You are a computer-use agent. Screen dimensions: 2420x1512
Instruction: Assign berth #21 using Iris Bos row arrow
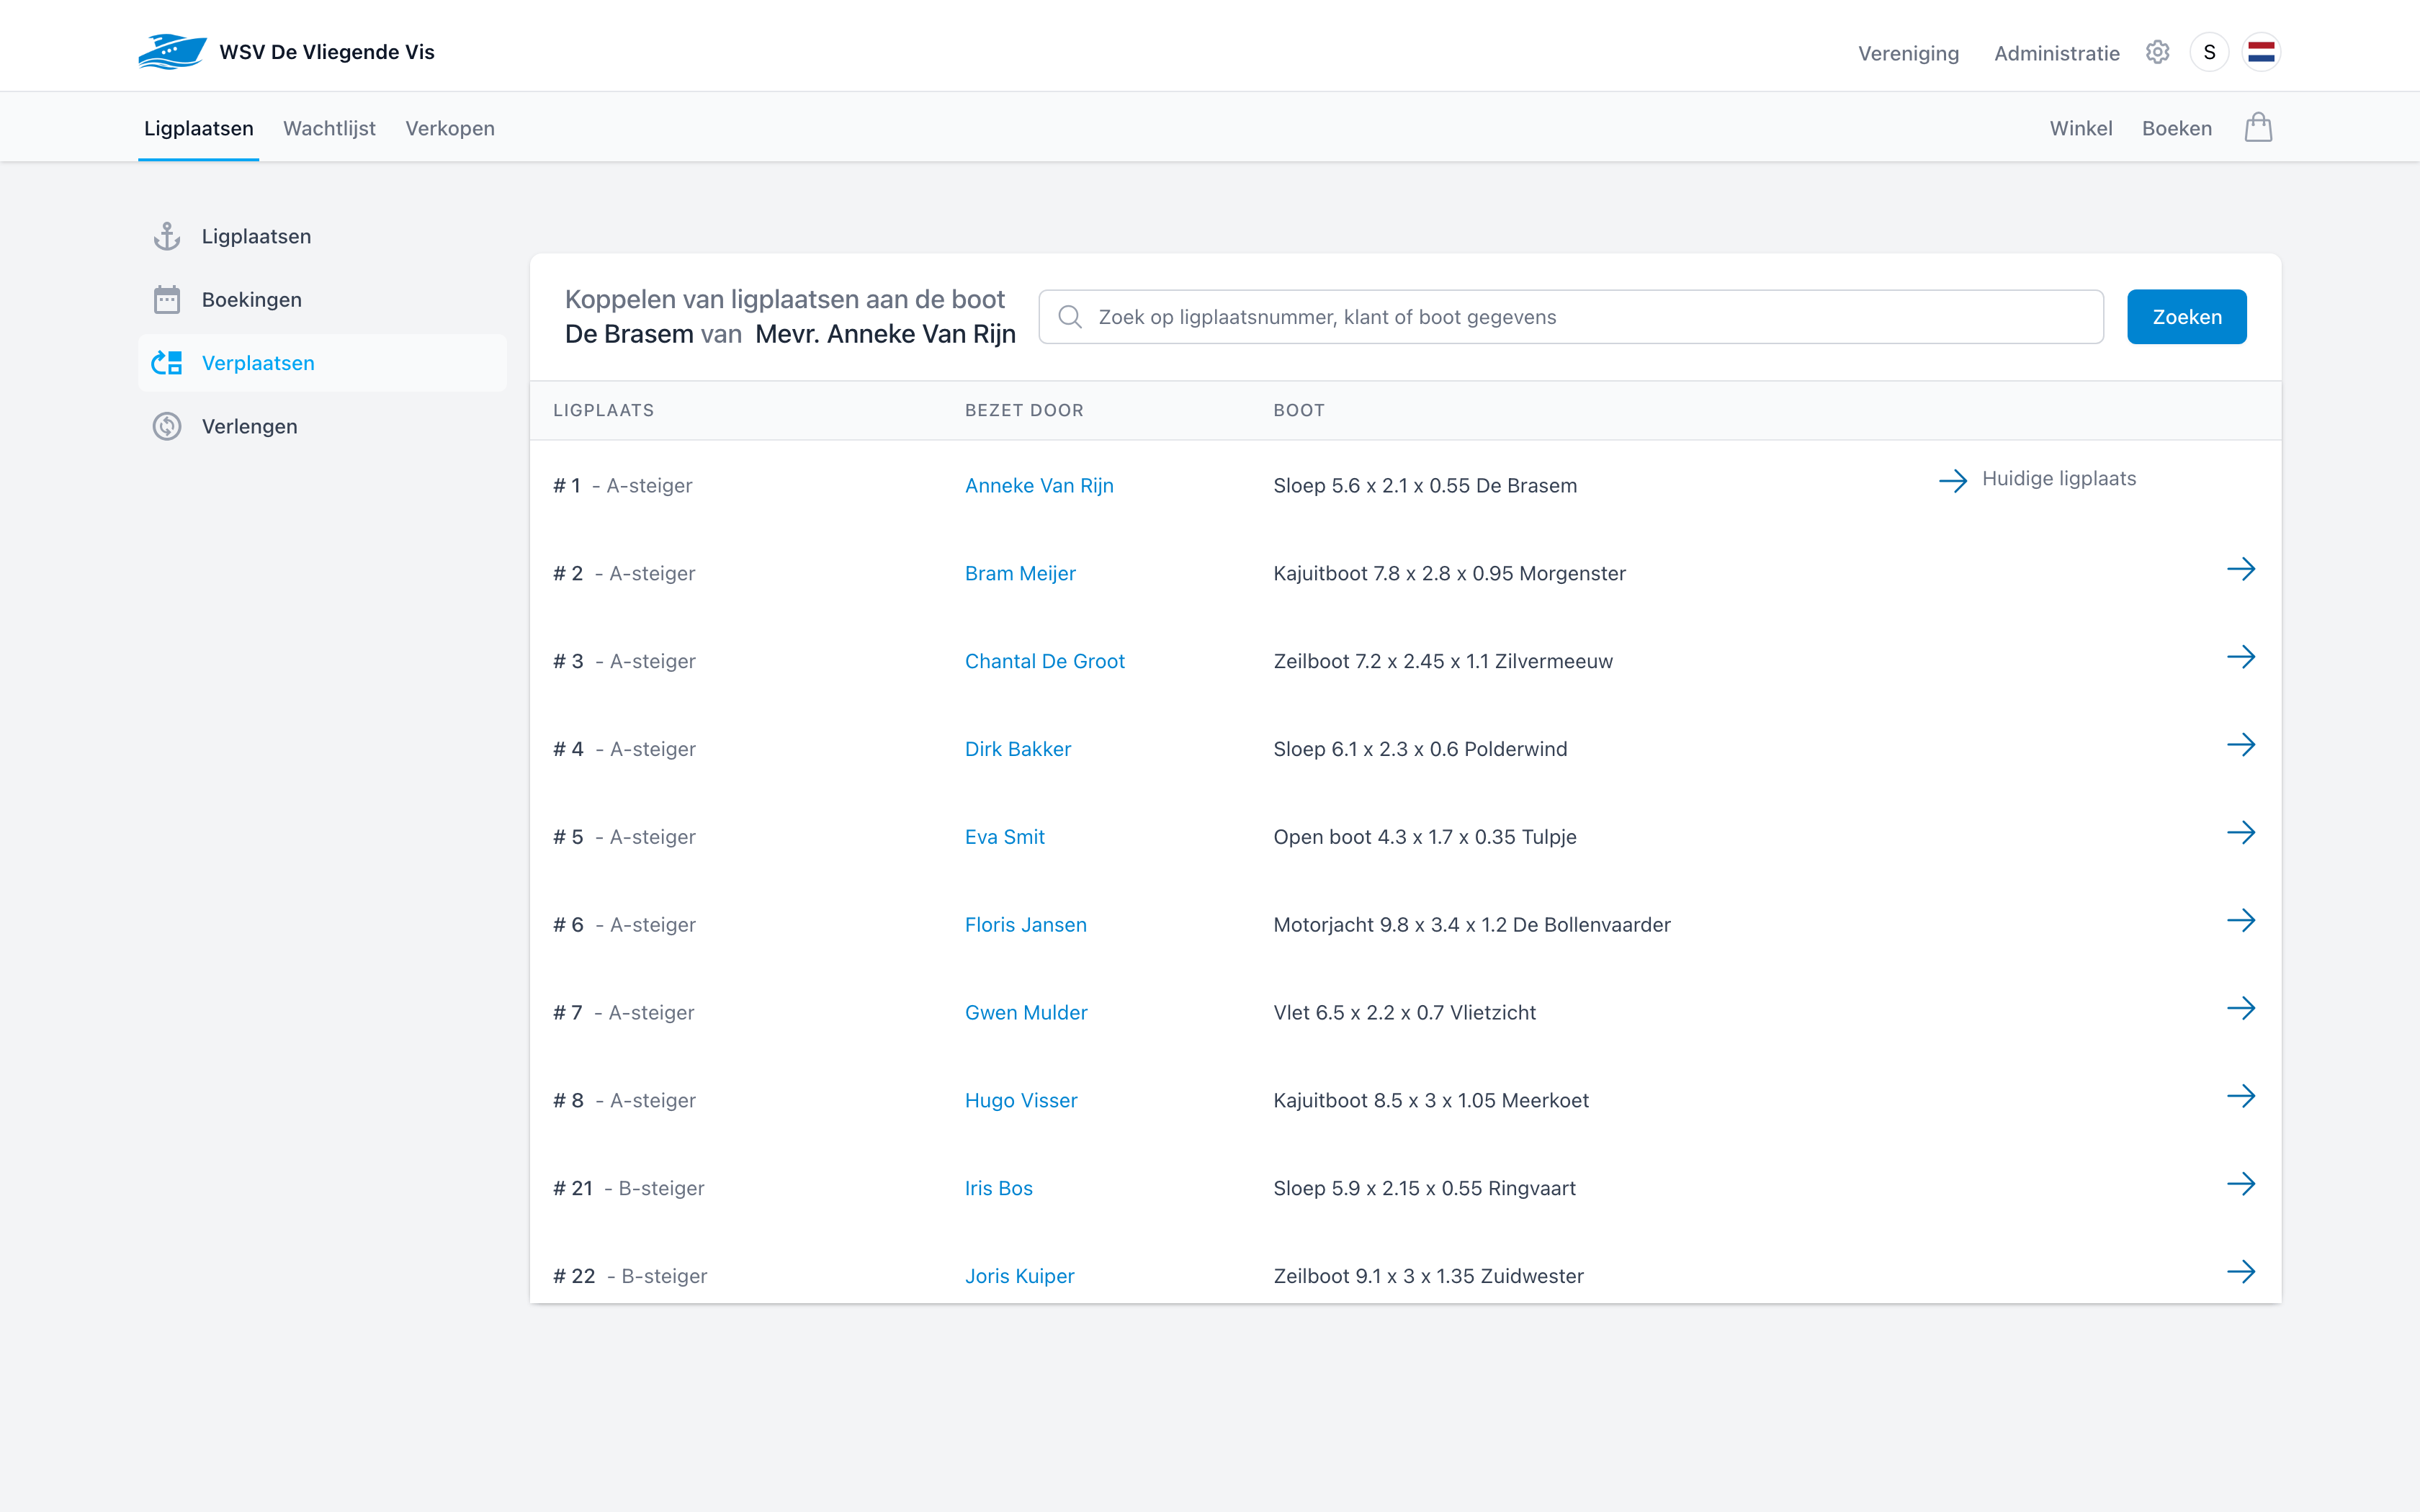(x=2241, y=1184)
